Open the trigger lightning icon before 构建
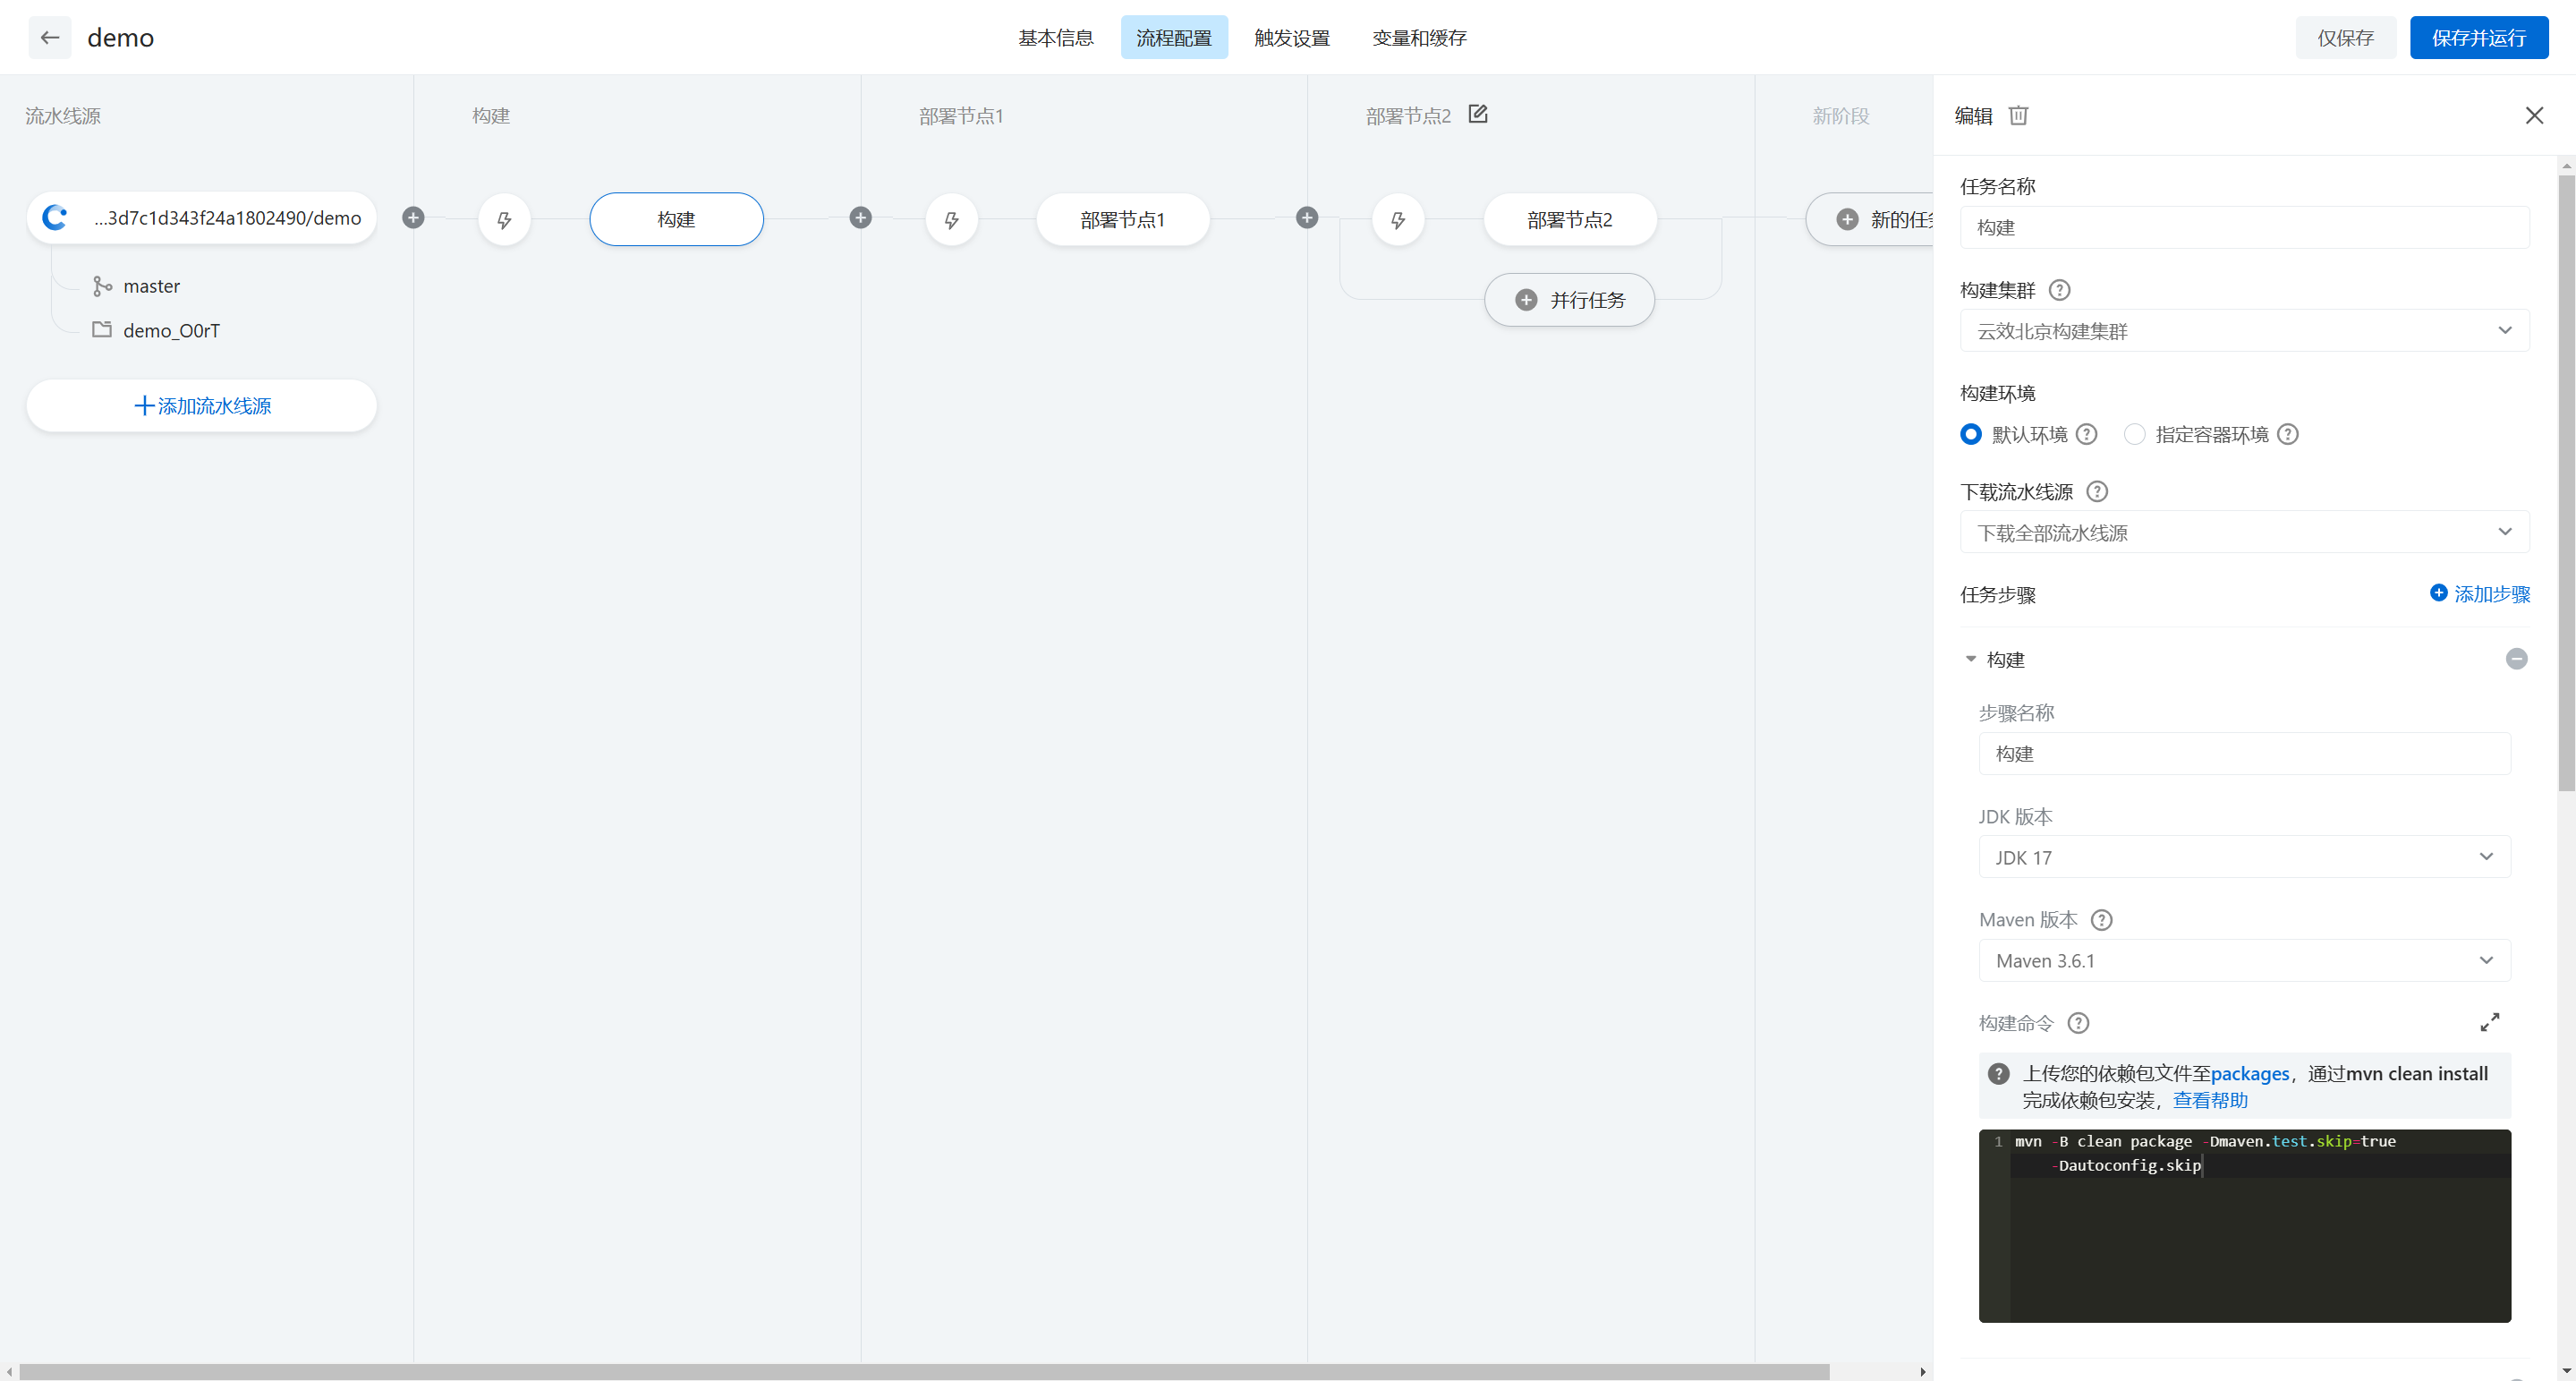The image size is (2576, 1381). (x=504, y=219)
